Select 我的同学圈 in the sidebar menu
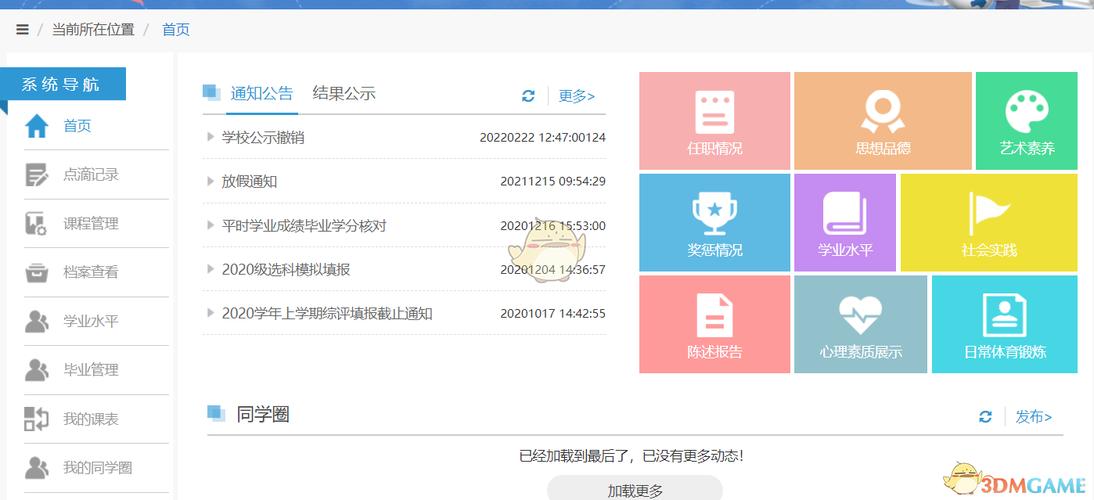 (98, 468)
